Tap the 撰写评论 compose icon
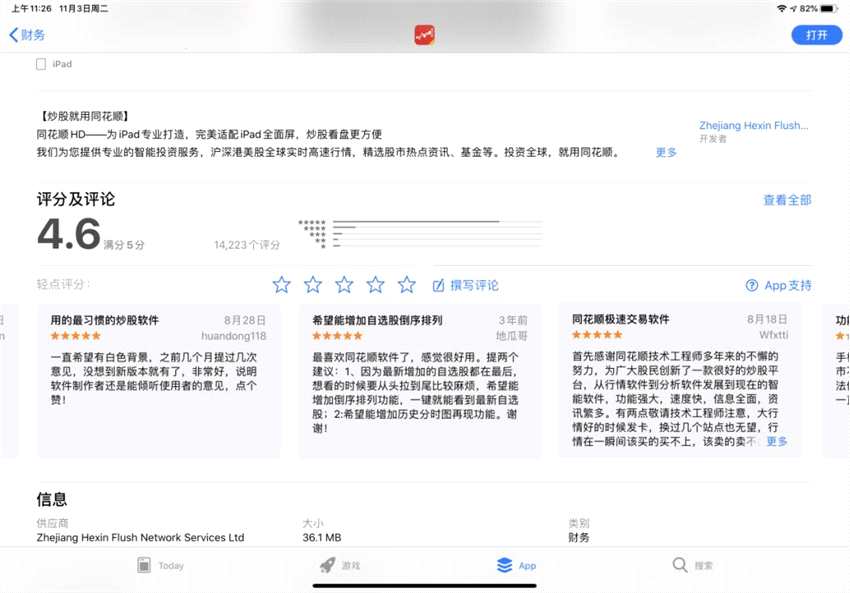This screenshot has width=850, height=593. point(438,285)
